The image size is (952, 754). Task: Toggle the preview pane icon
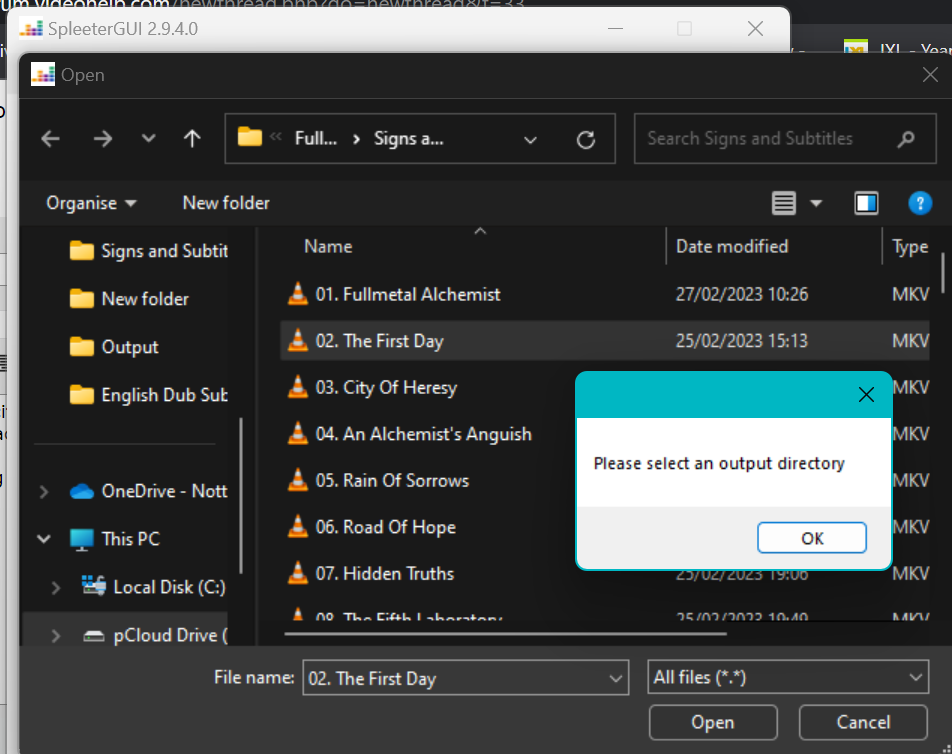tap(866, 203)
